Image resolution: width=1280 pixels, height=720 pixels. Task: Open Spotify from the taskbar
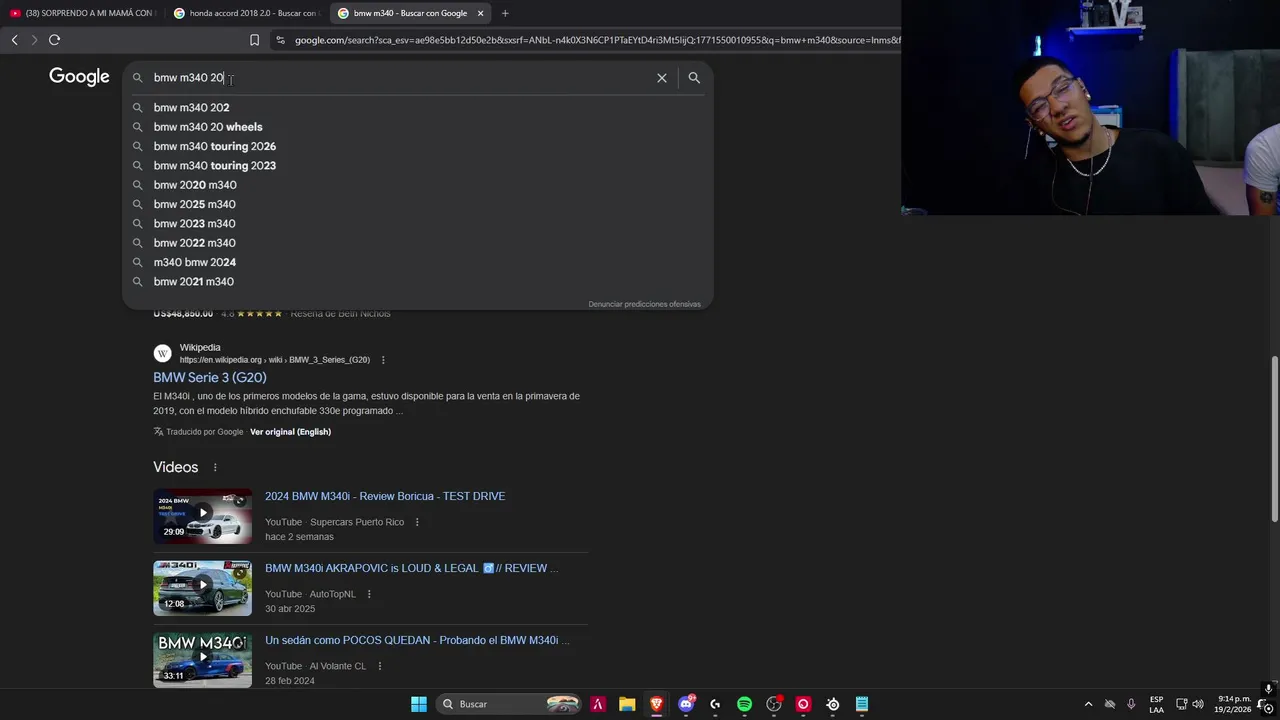tap(744, 704)
